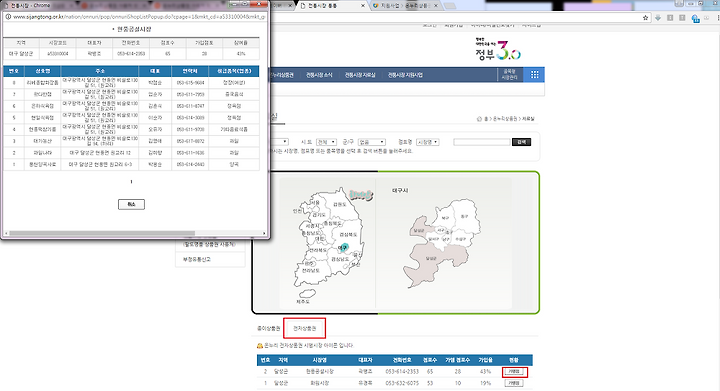The height and width of the screenshot is (391, 720).
Task: Click 현풍공설시장 name in the market table
Action: pyautogui.click(x=320, y=371)
